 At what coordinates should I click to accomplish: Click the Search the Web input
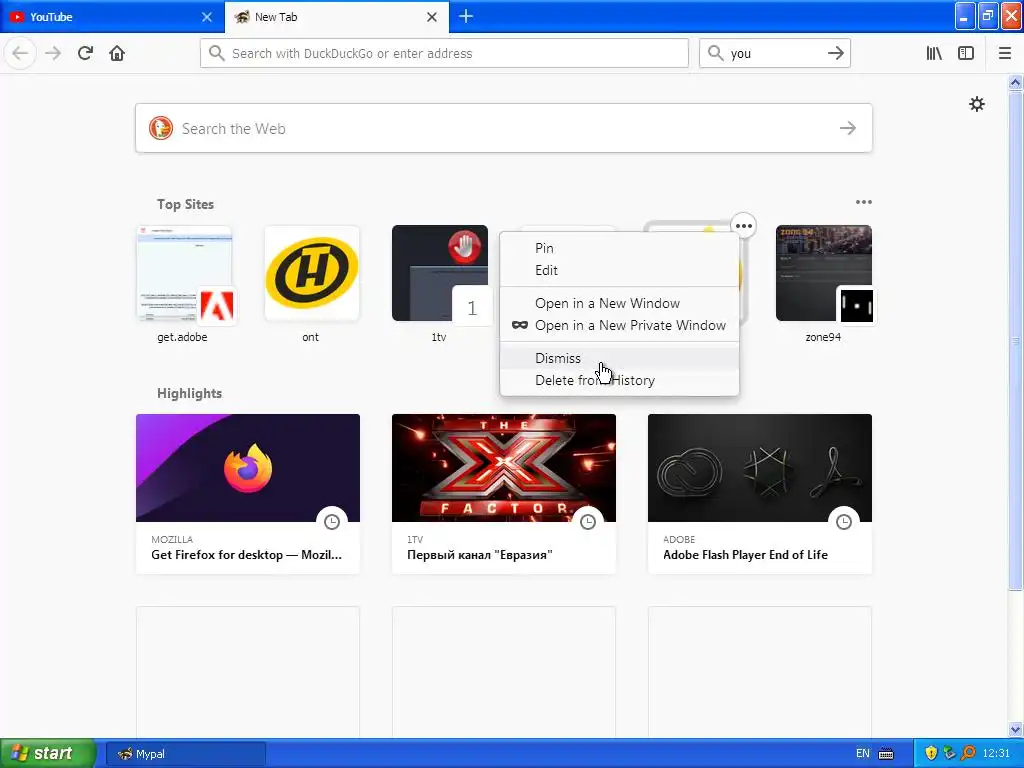click(504, 128)
